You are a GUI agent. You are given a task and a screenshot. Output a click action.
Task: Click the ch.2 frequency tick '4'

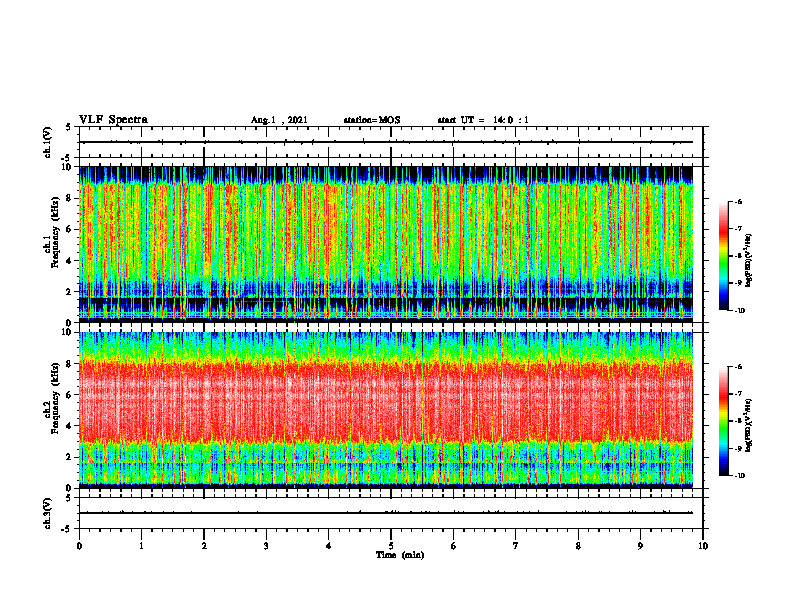pyautogui.click(x=69, y=426)
